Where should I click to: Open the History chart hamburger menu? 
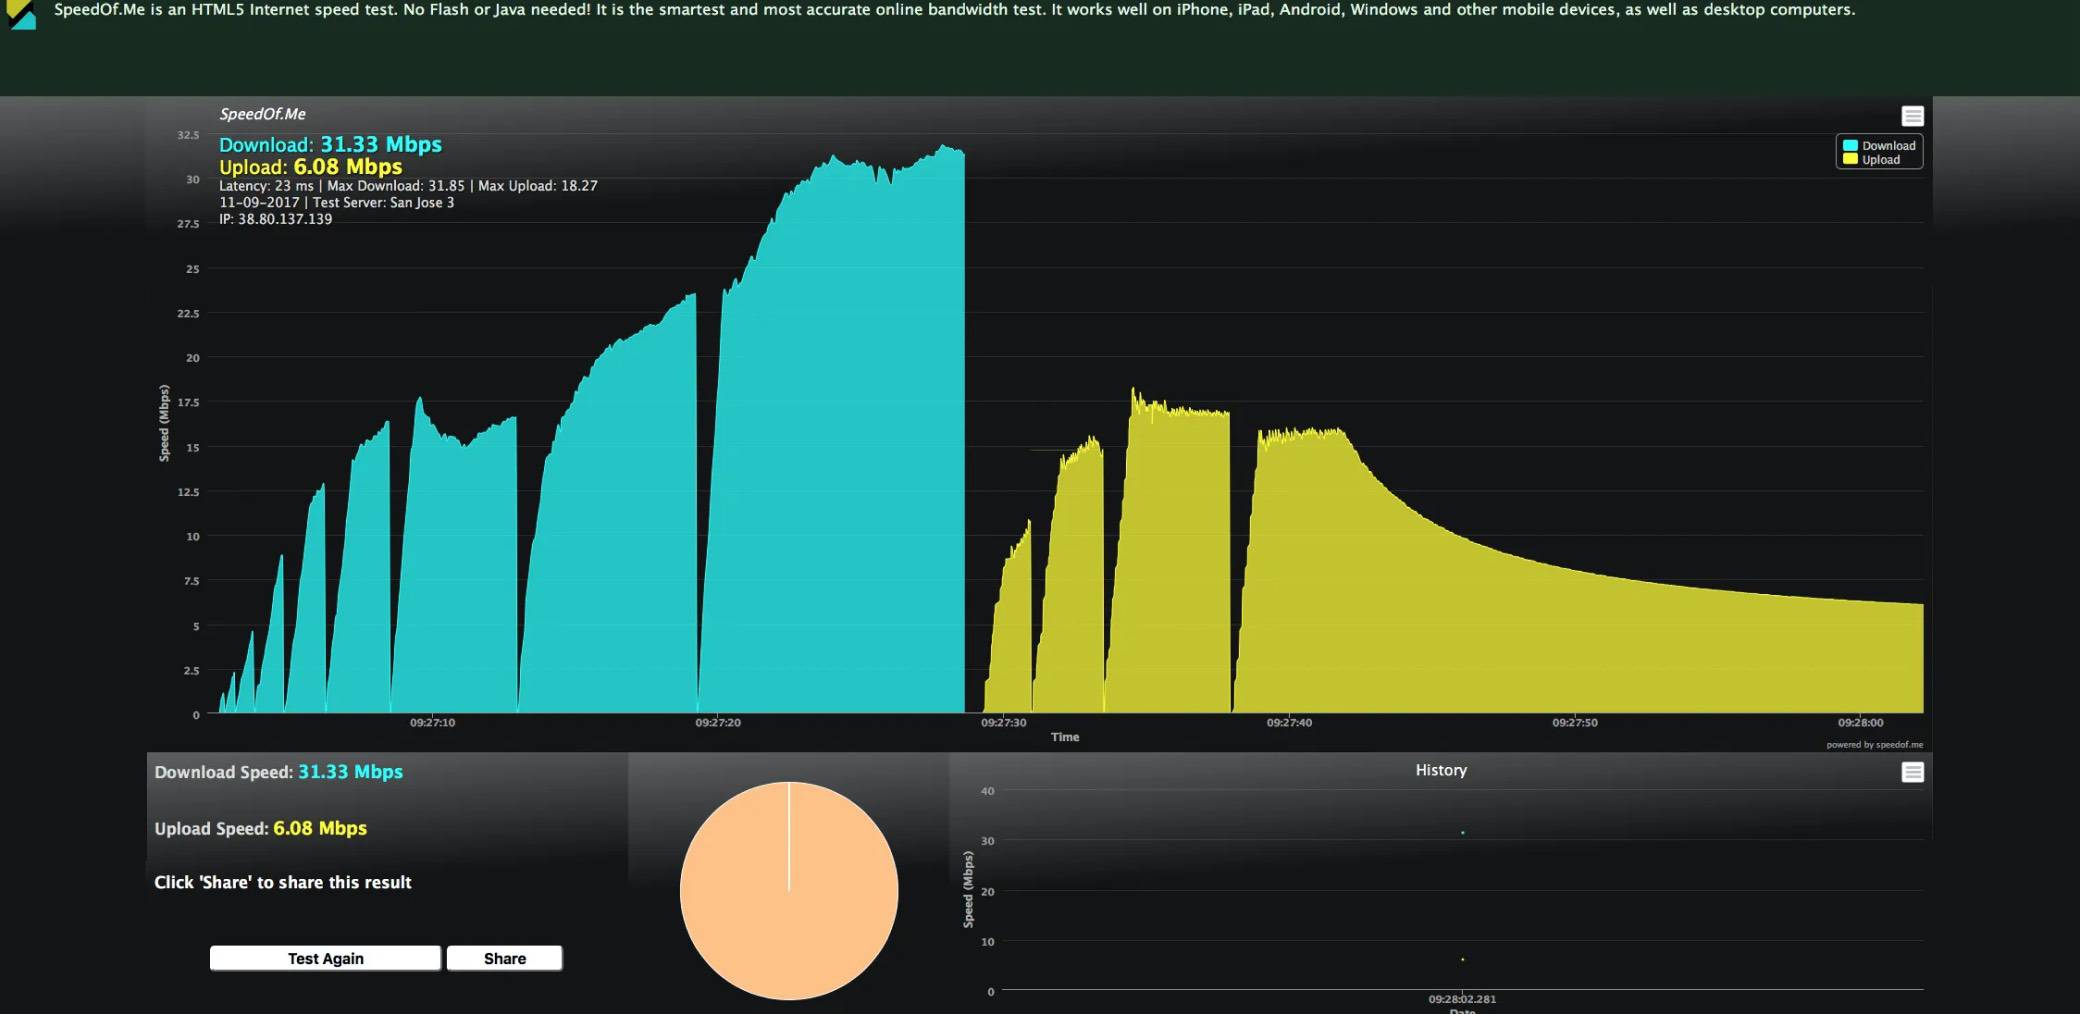point(1912,772)
